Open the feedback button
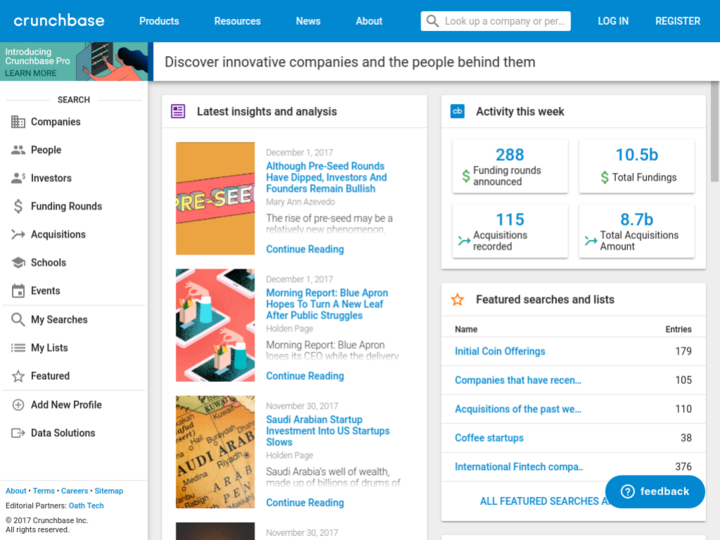This screenshot has width=720, height=540. click(655, 491)
